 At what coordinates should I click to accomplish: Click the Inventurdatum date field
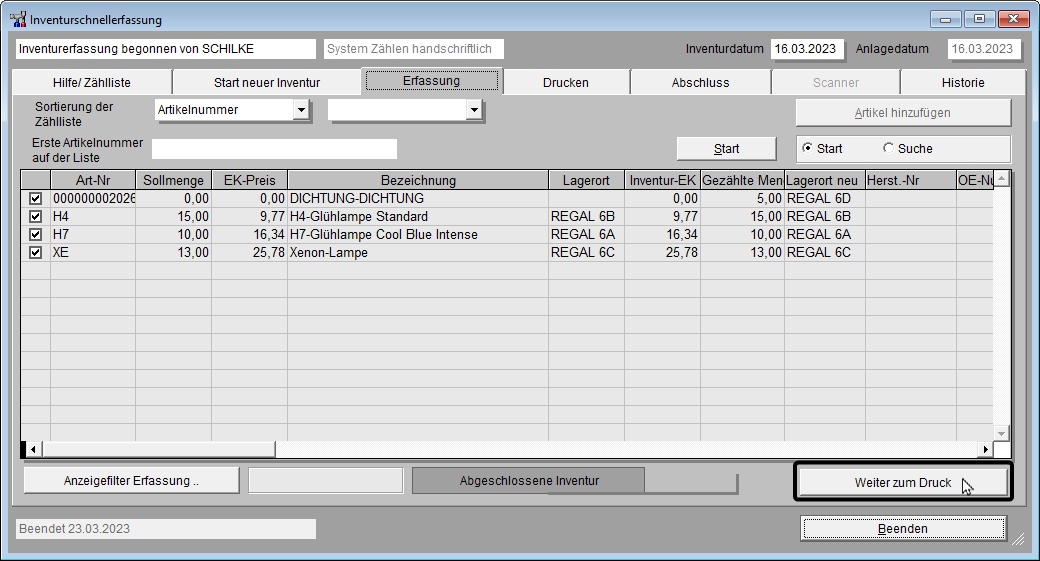pos(807,48)
